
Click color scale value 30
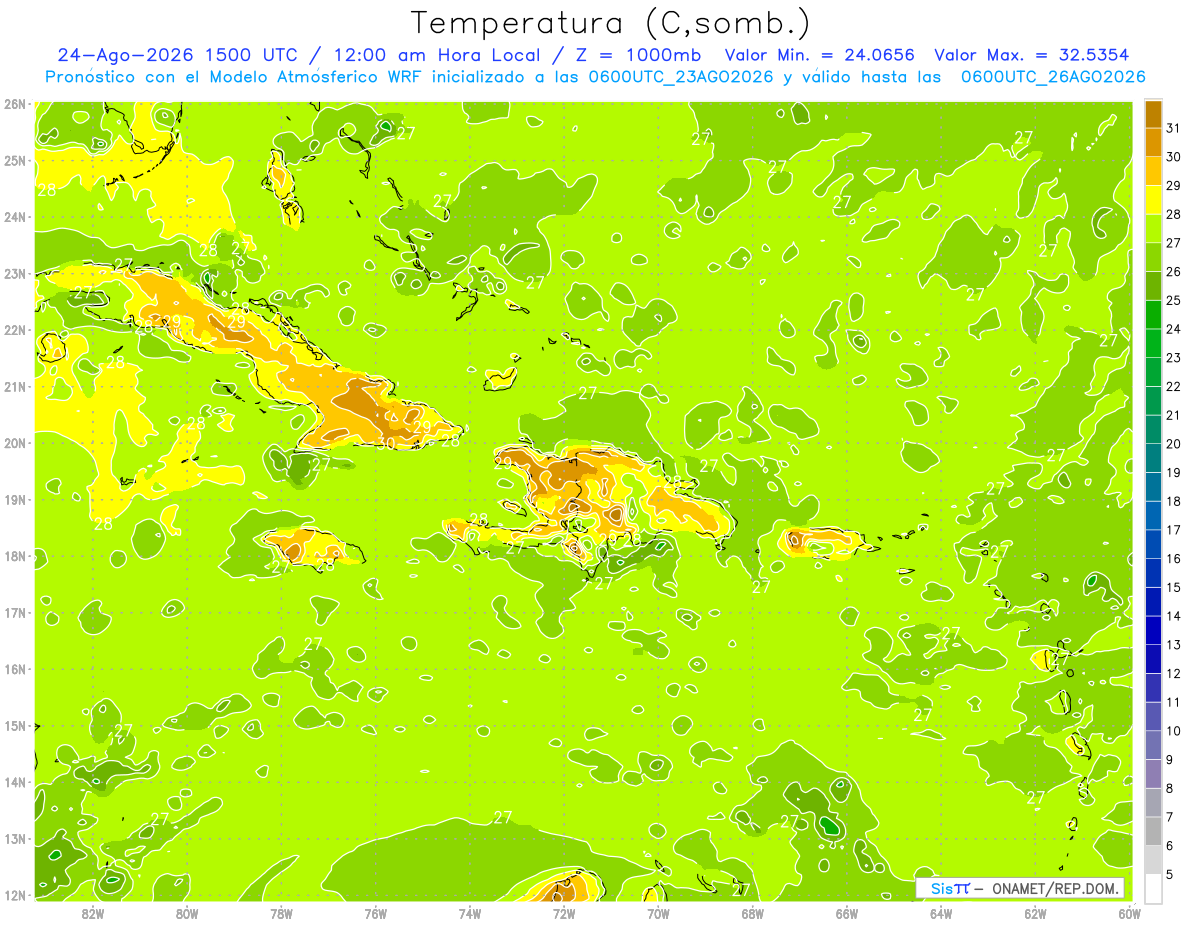(x=1174, y=157)
